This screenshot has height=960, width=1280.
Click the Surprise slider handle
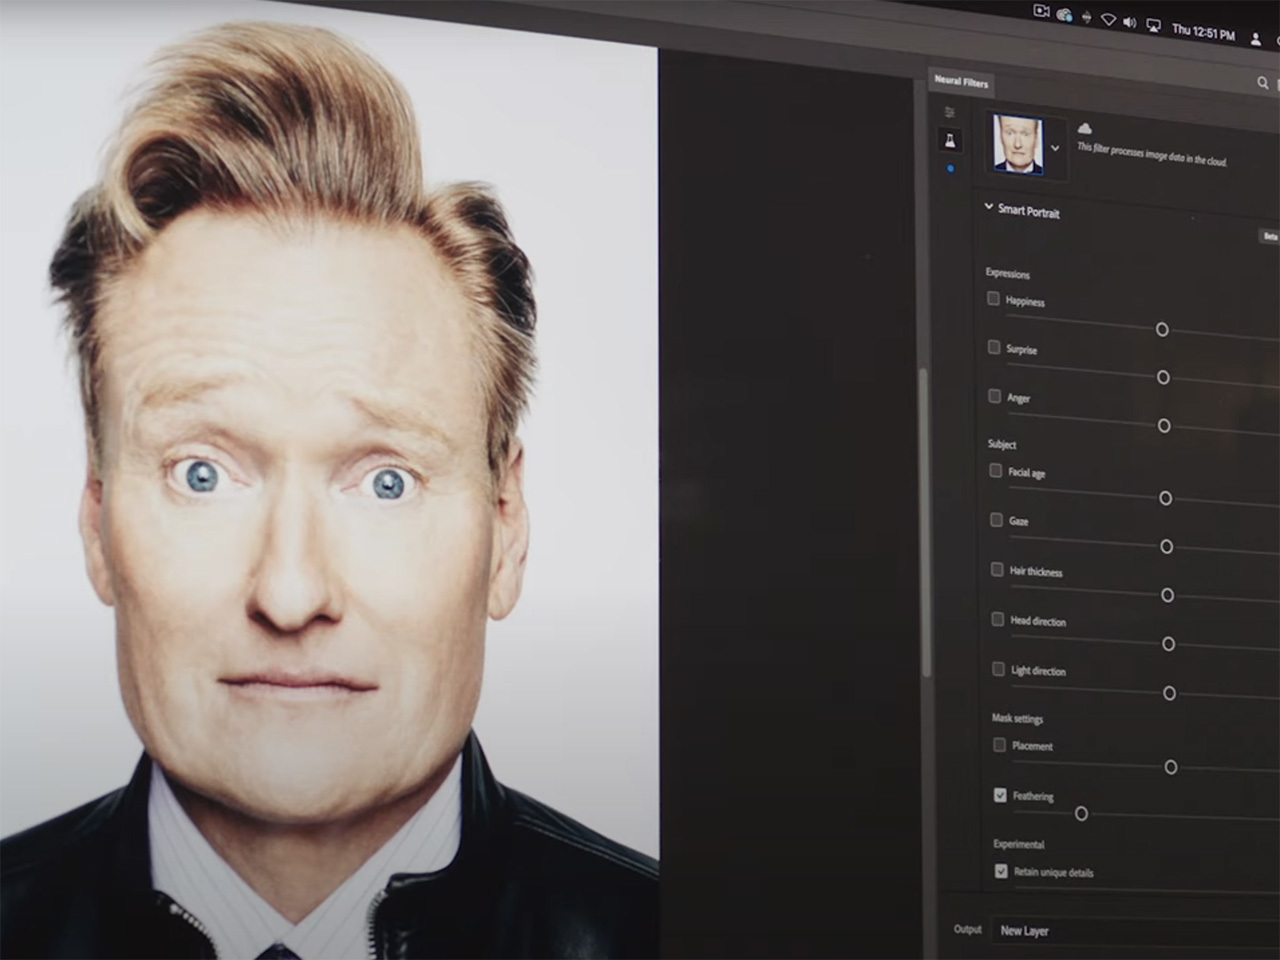[x=1163, y=377]
